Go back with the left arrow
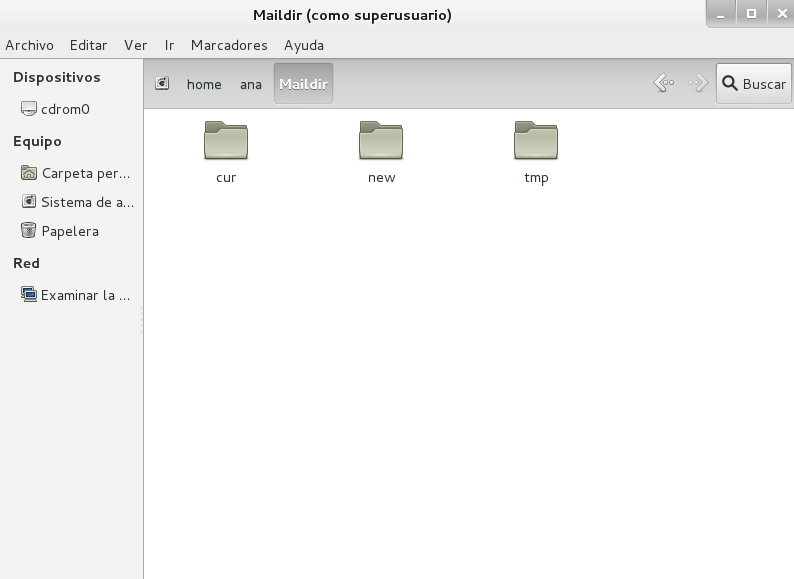This screenshot has height=579, width=794. 664,83
